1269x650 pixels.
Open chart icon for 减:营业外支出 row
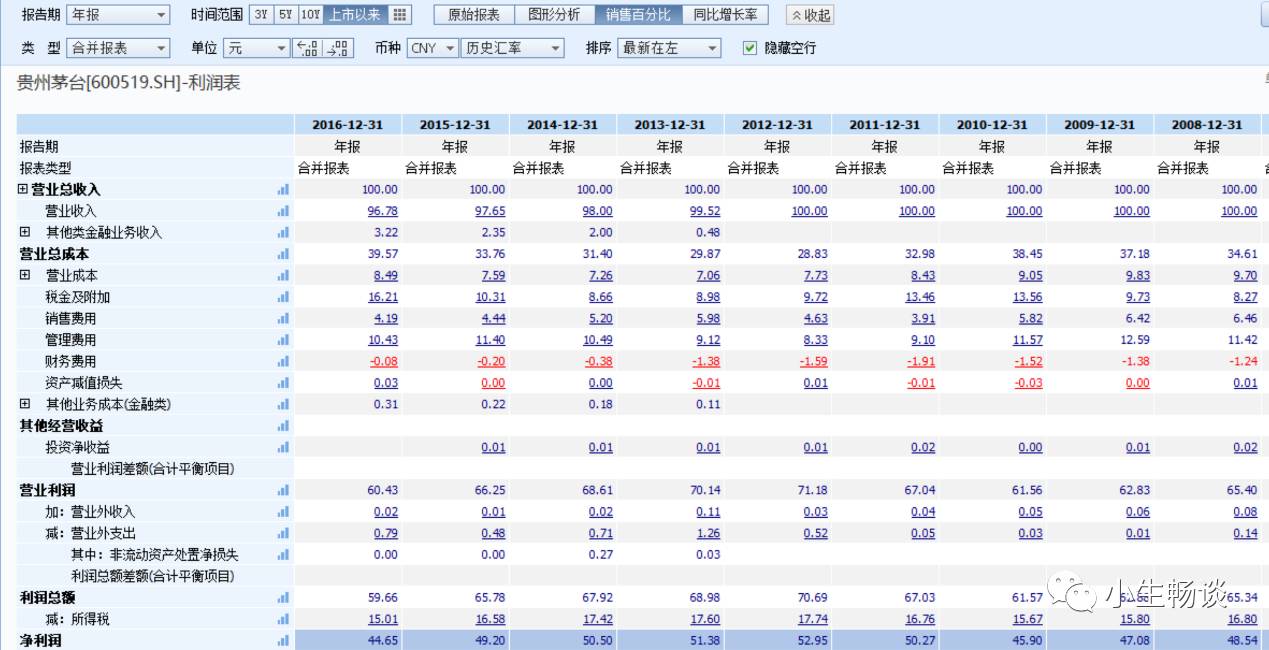(x=283, y=533)
